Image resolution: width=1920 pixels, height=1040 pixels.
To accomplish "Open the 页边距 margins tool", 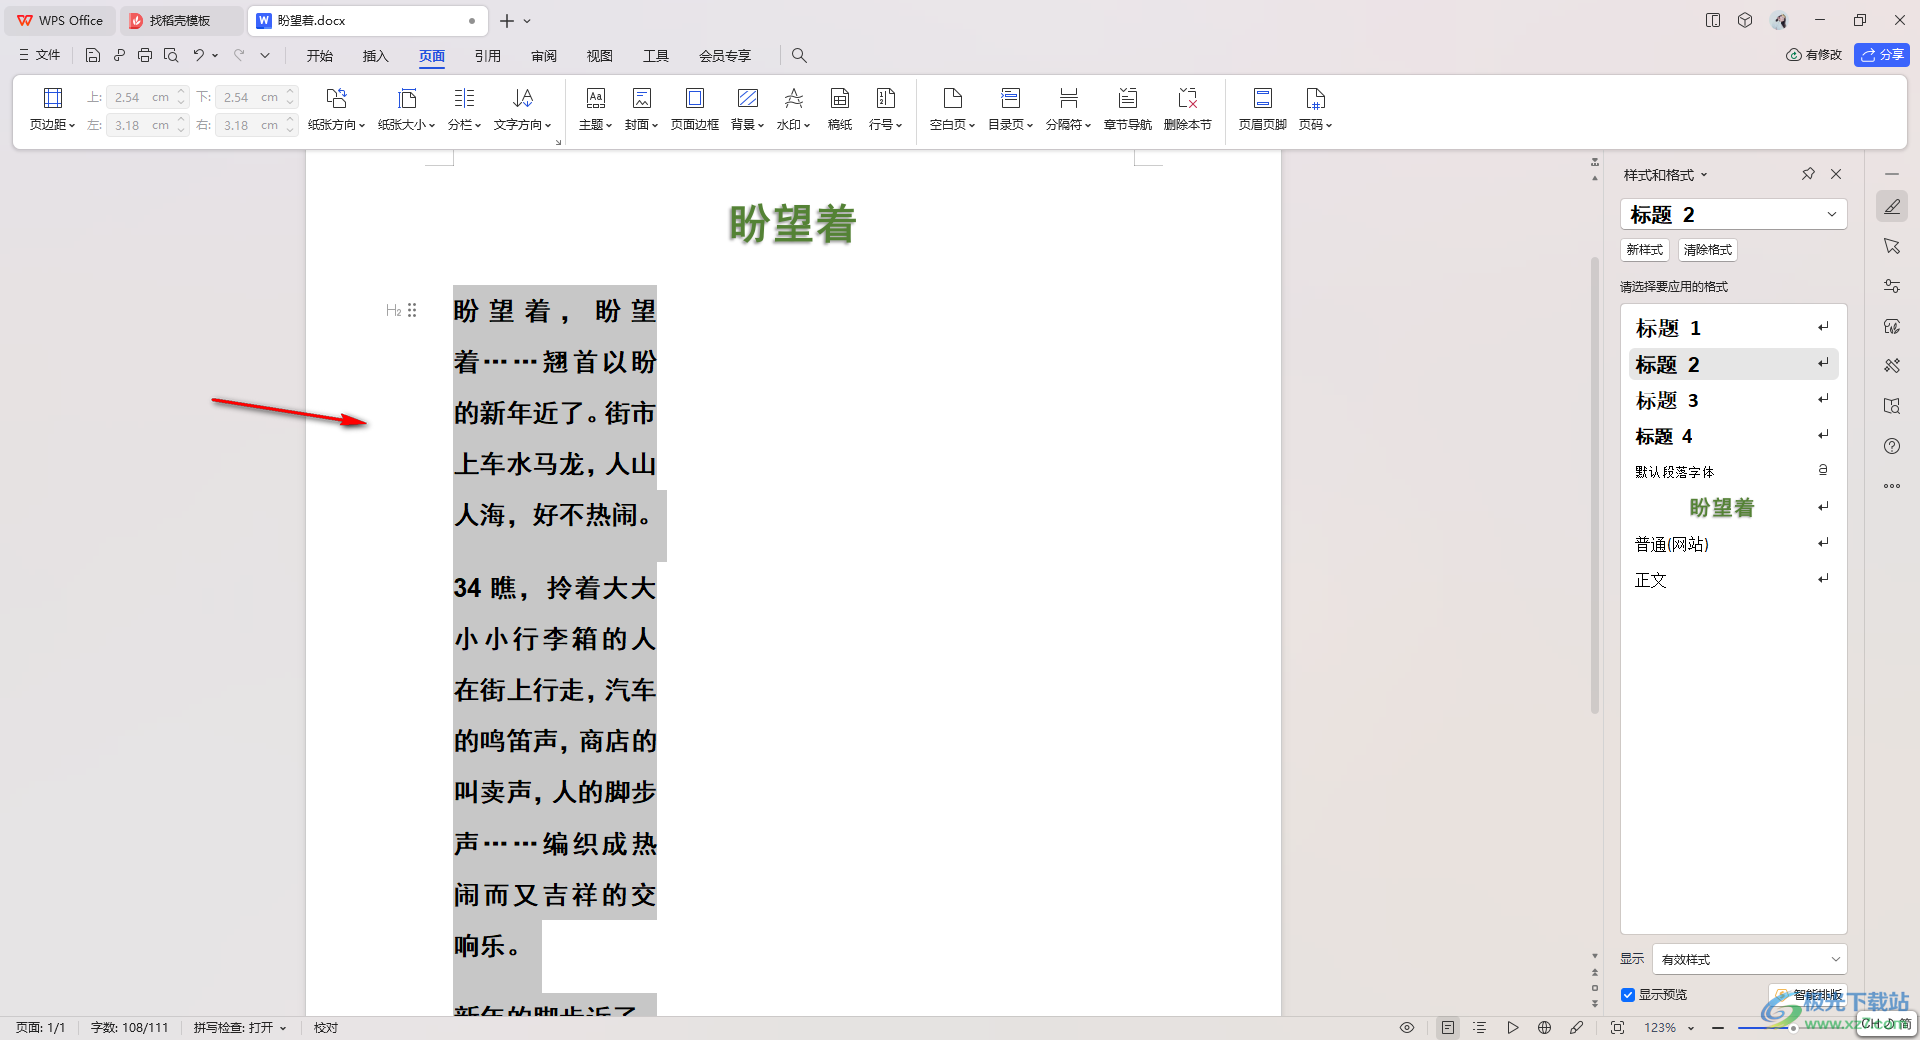I will 52,109.
